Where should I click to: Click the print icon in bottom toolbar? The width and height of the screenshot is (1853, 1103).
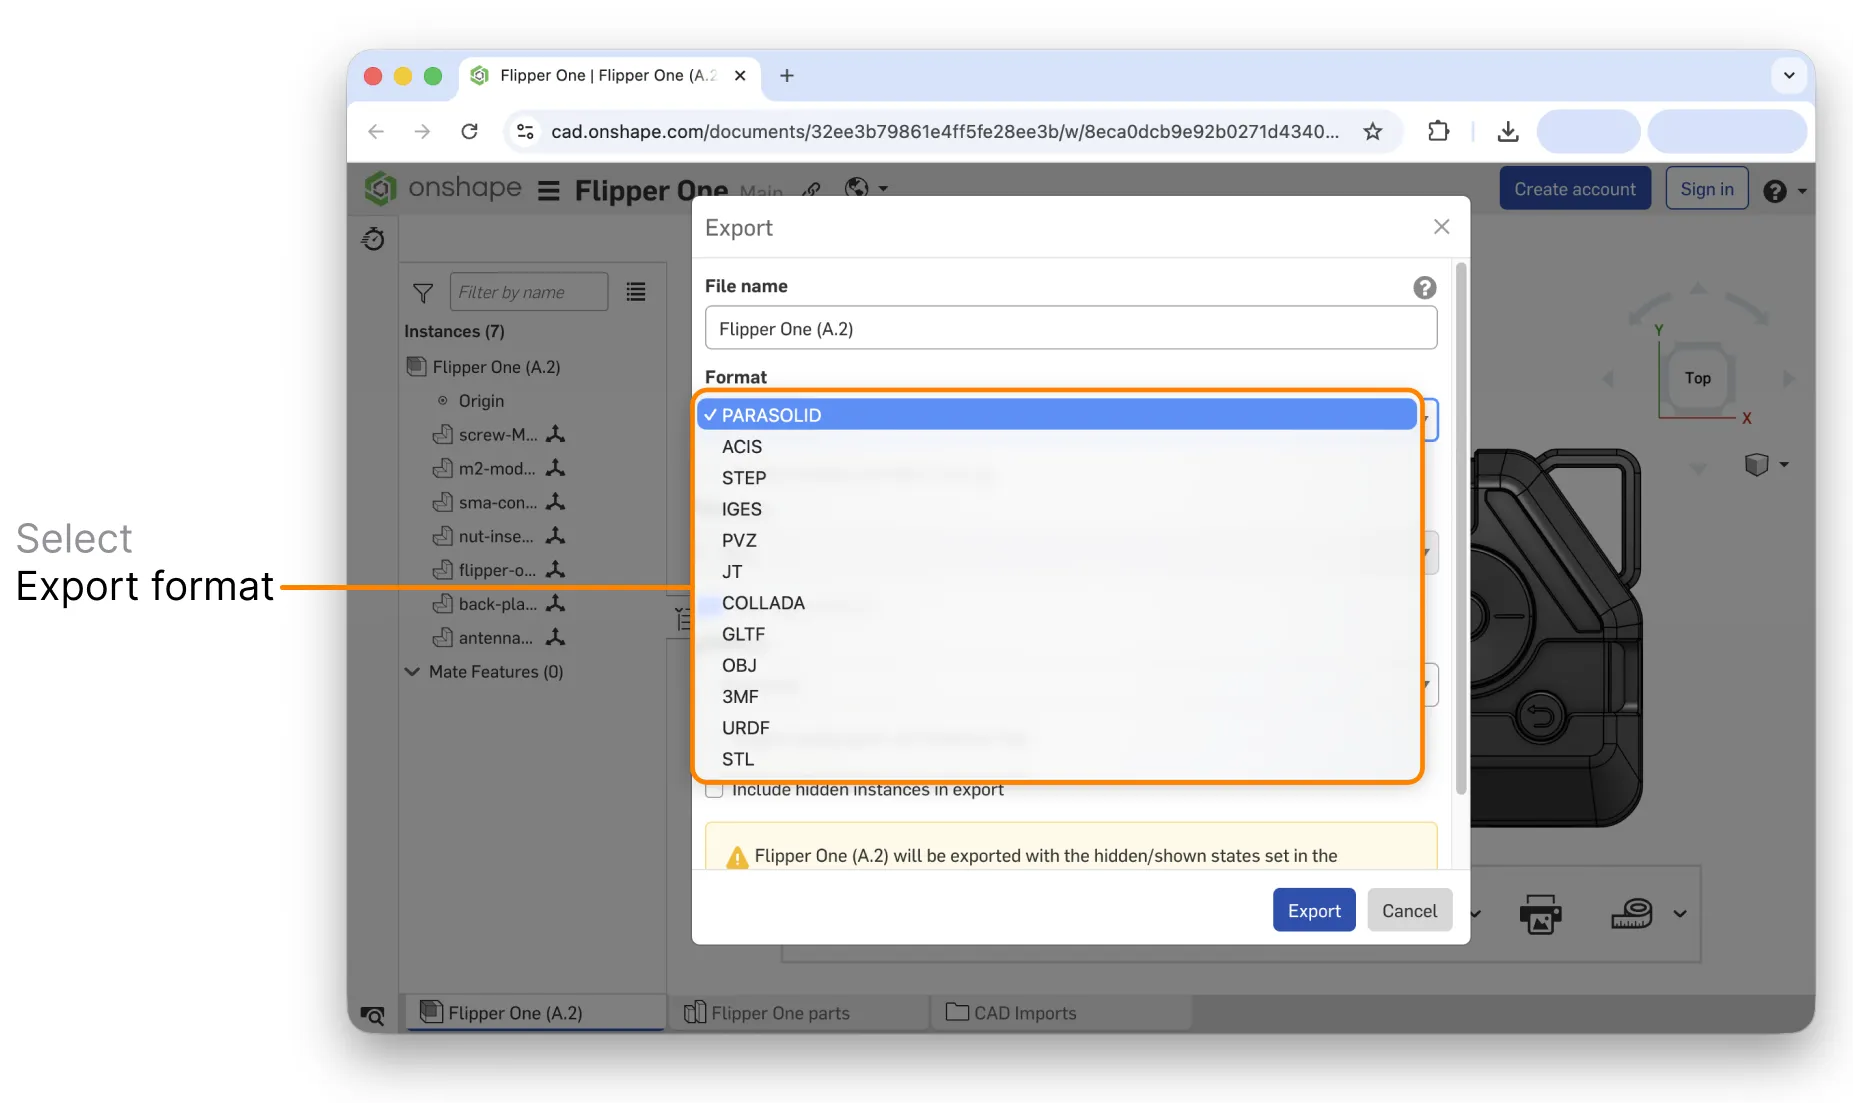pyautogui.click(x=1540, y=914)
